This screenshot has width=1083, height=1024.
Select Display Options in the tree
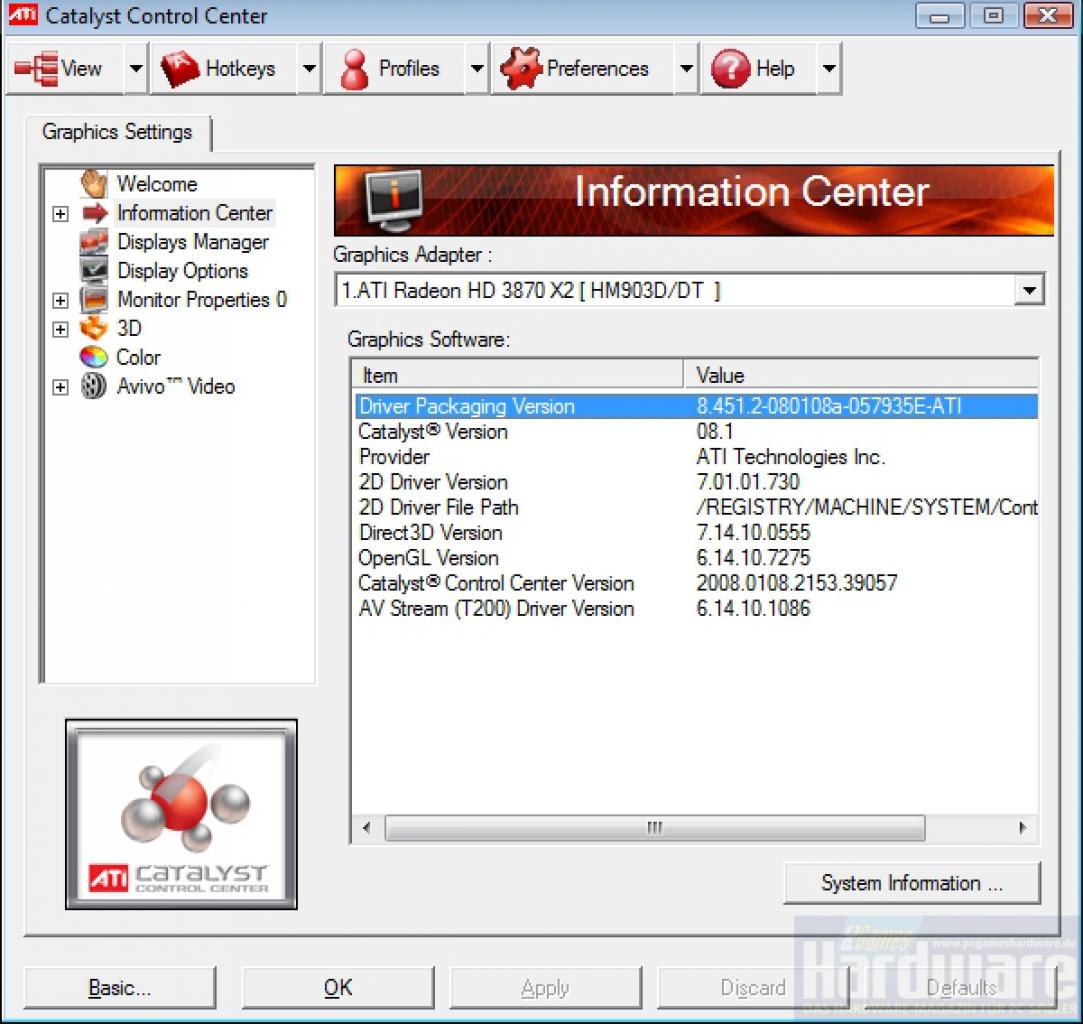point(182,271)
